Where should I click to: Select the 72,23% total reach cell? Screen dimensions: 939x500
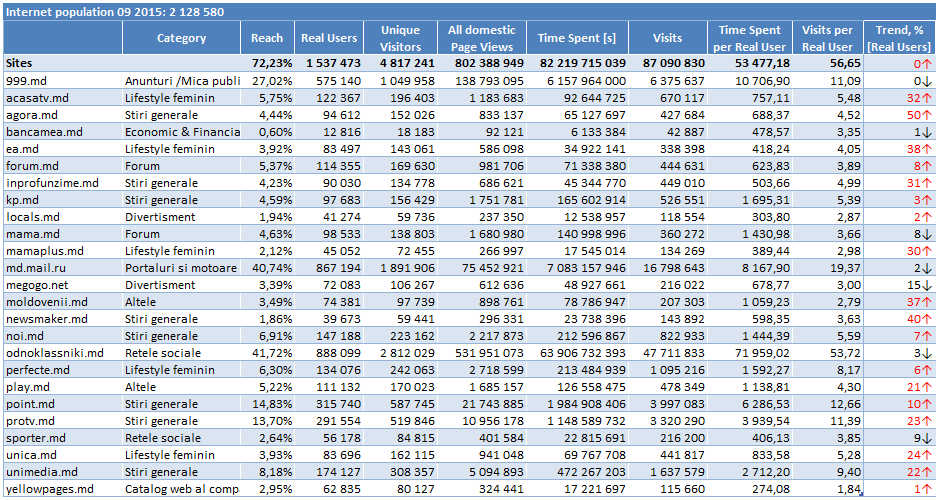[267, 63]
